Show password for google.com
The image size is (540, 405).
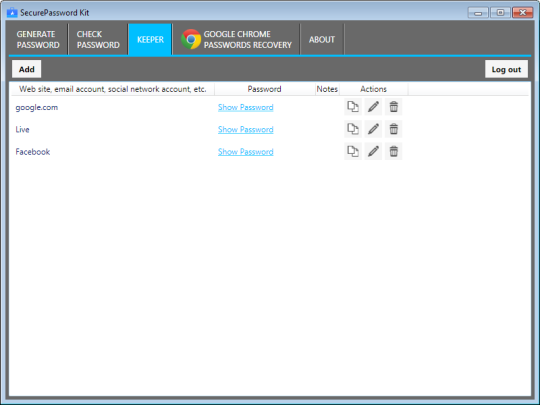pos(246,107)
